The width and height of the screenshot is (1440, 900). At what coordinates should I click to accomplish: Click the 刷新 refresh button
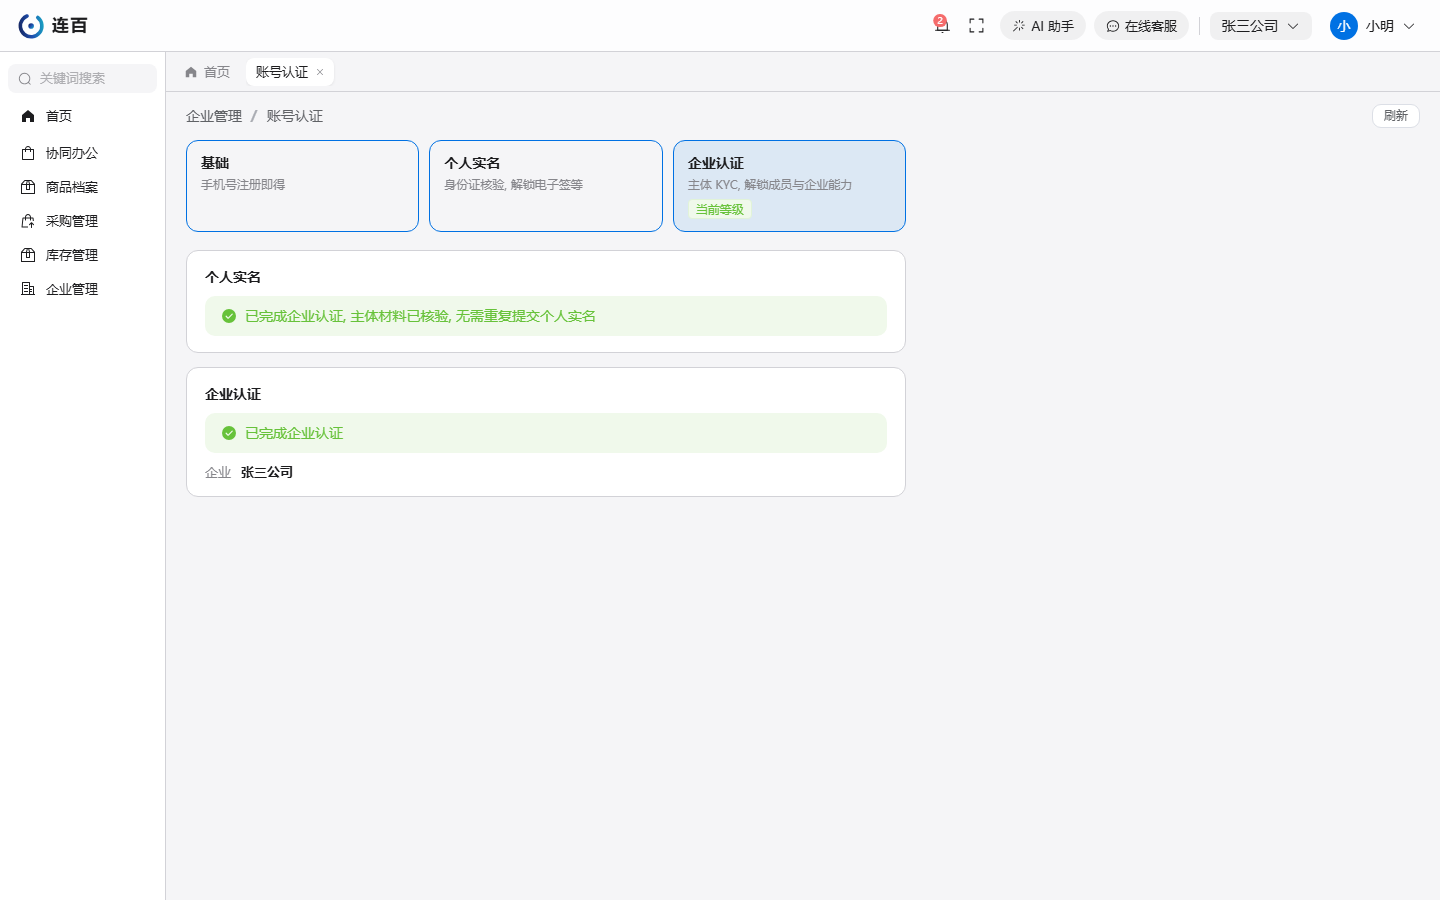[1396, 116]
